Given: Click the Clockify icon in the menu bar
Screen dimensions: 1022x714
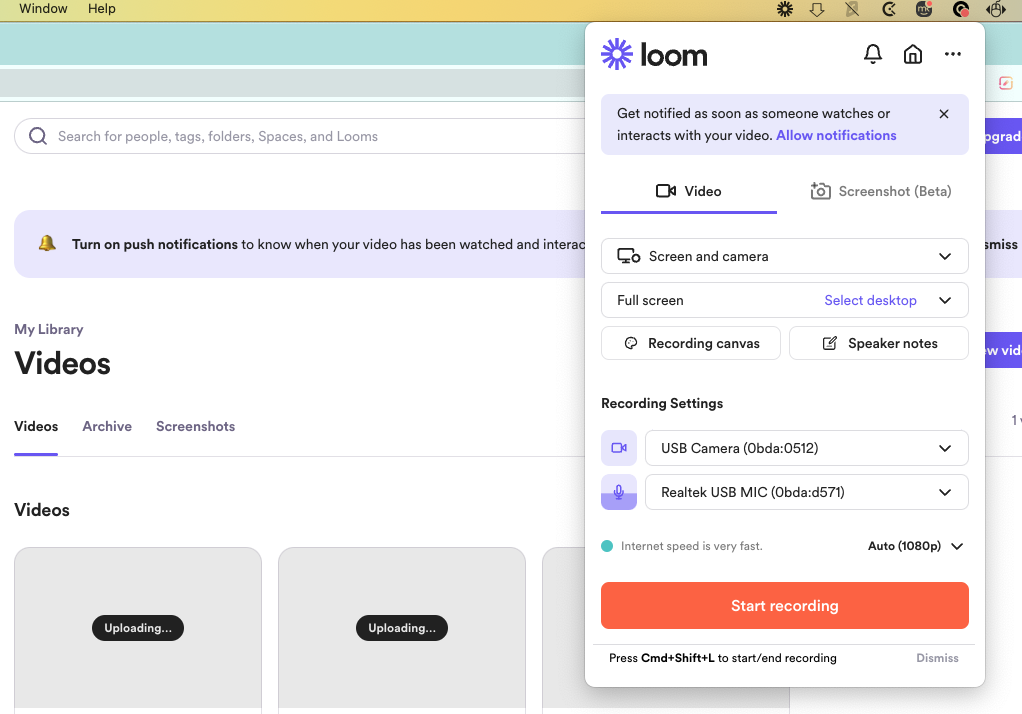Looking at the screenshot, I should [888, 9].
